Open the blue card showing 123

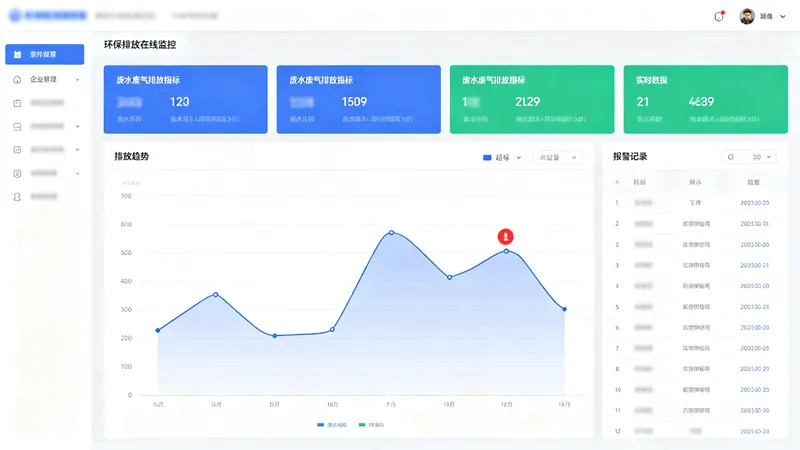tap(186, 99)
